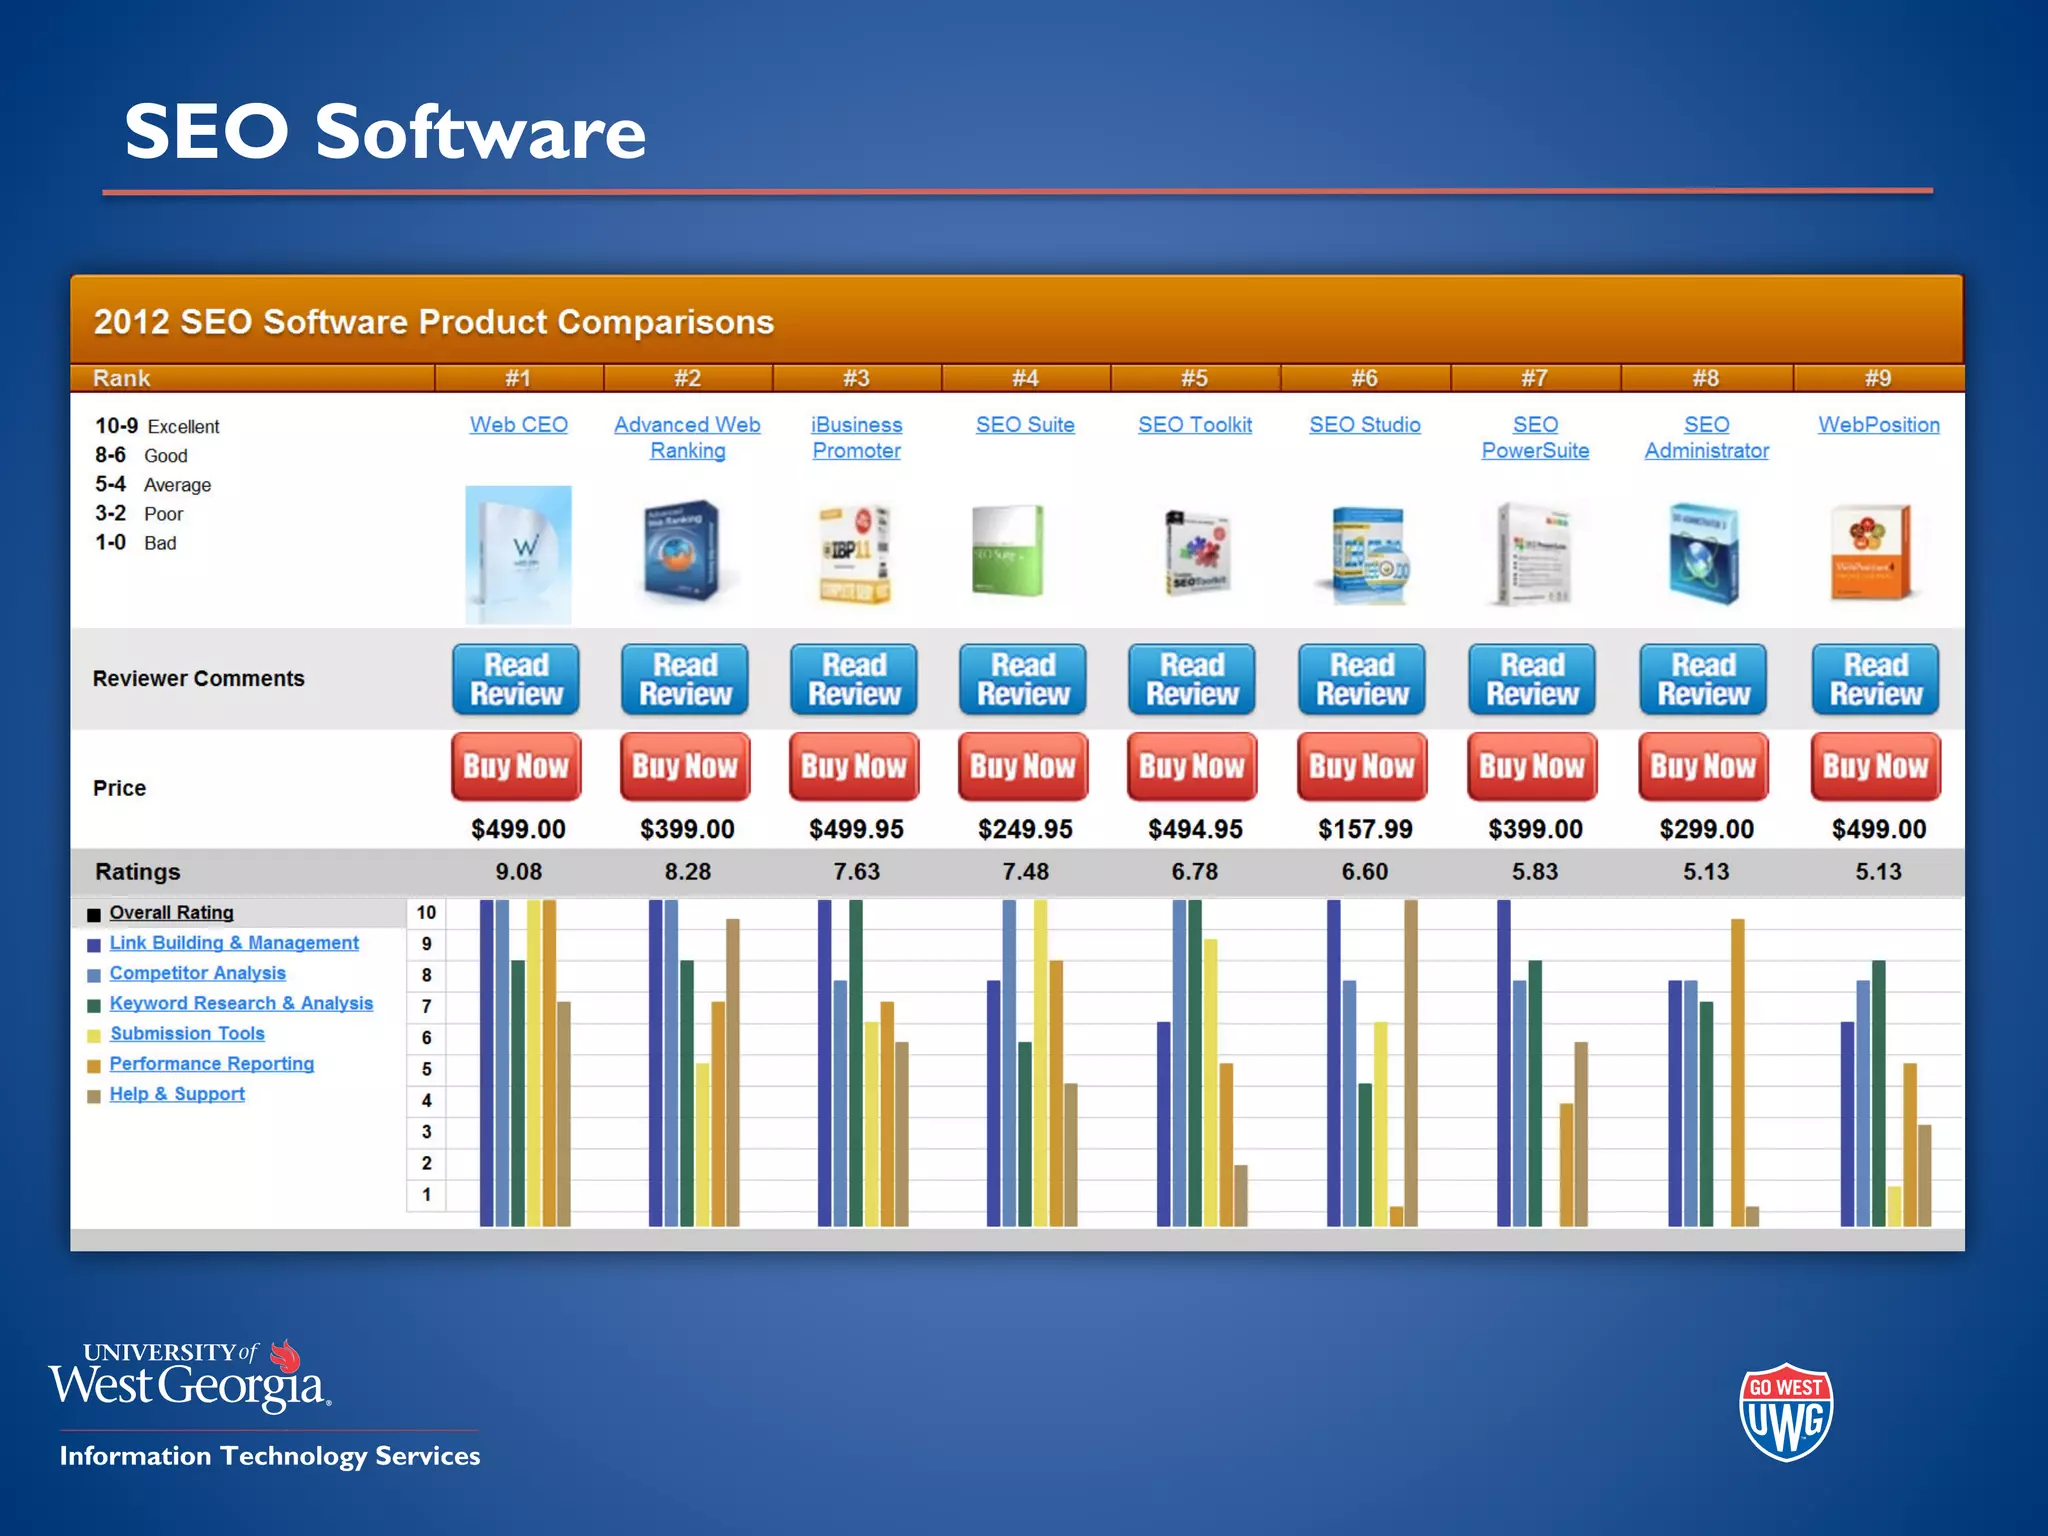Click the 10-9 Excellent rating key
Viewport: 2048px width, 1536px height.
pos(157,426)
